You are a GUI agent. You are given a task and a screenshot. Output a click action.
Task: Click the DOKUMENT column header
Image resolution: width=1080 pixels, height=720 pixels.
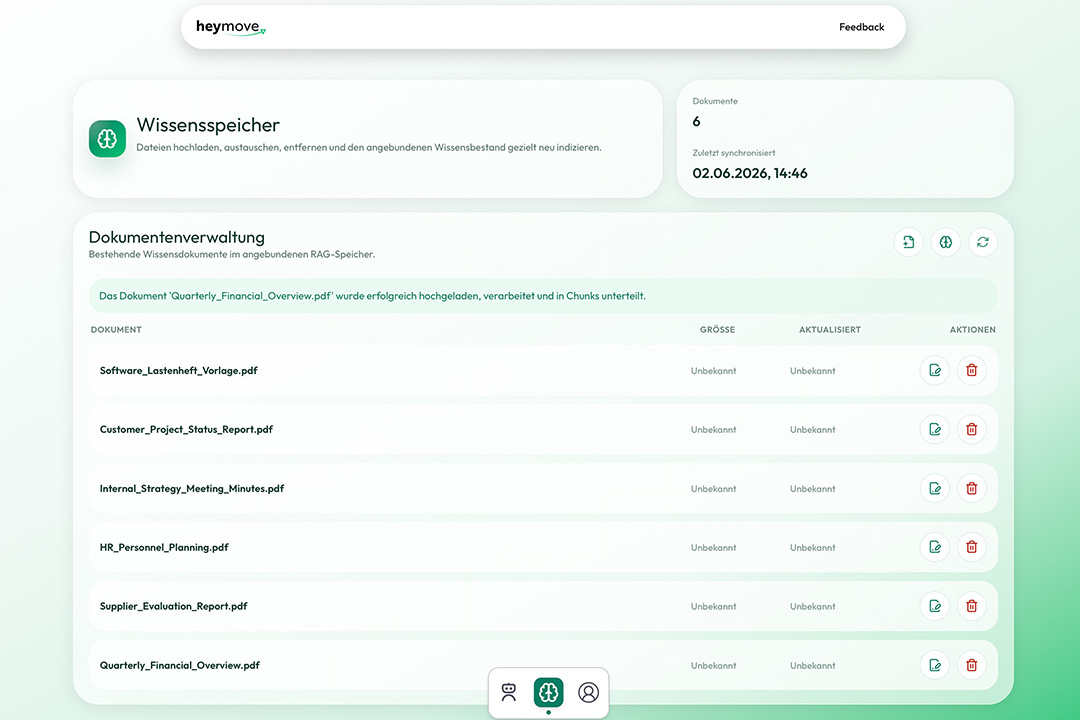coord(116,329)
